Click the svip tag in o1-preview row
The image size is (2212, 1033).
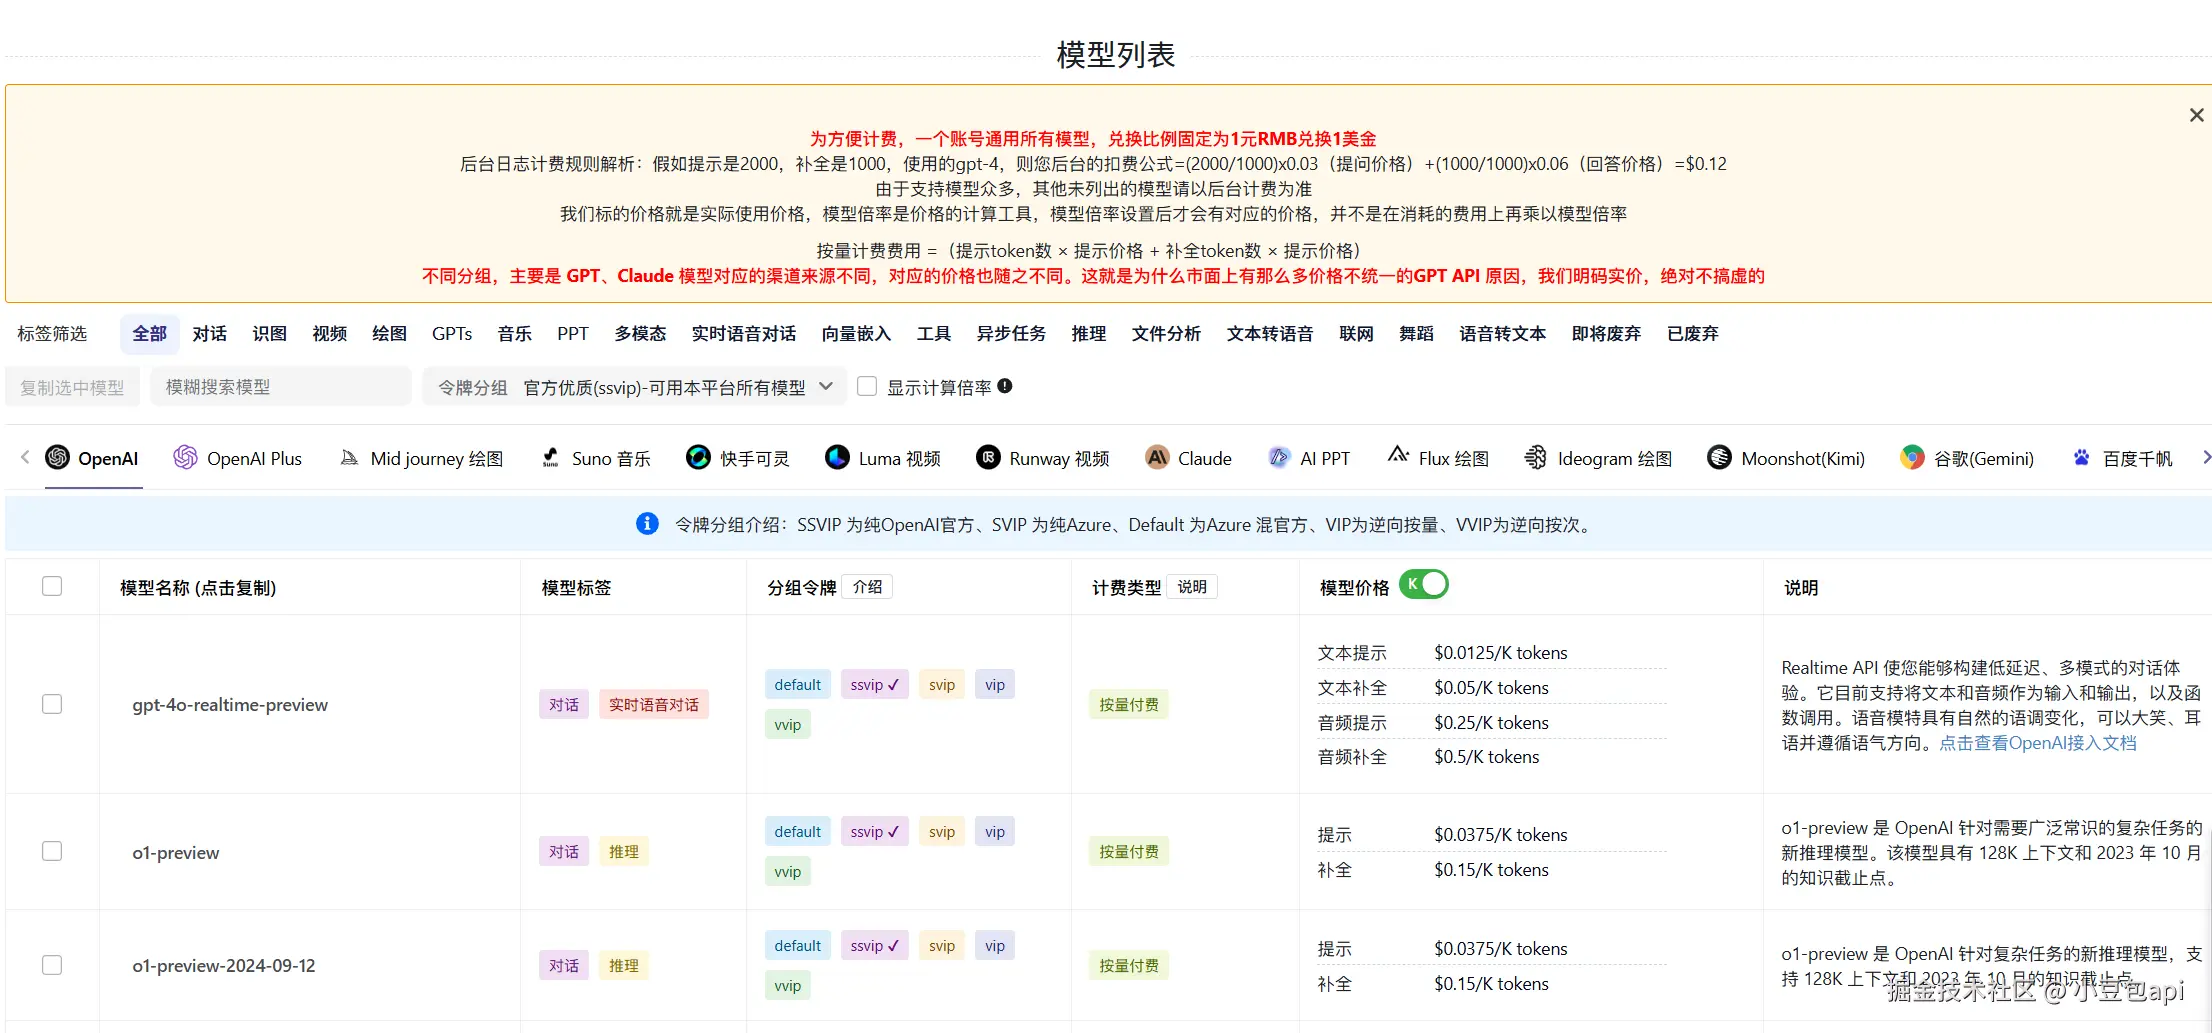click(x=942, y=832)
